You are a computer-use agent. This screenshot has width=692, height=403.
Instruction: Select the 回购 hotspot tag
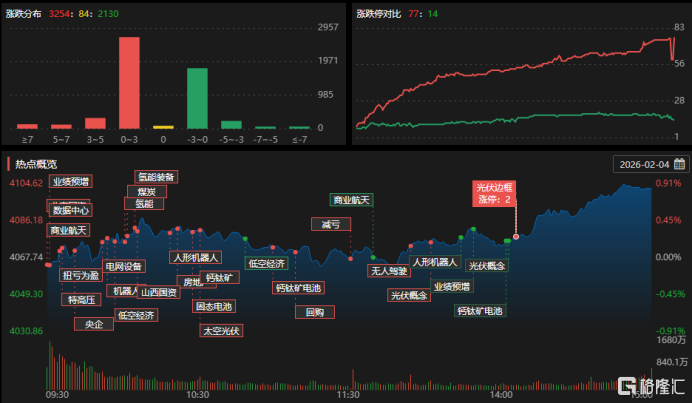[x=315, y=312]
